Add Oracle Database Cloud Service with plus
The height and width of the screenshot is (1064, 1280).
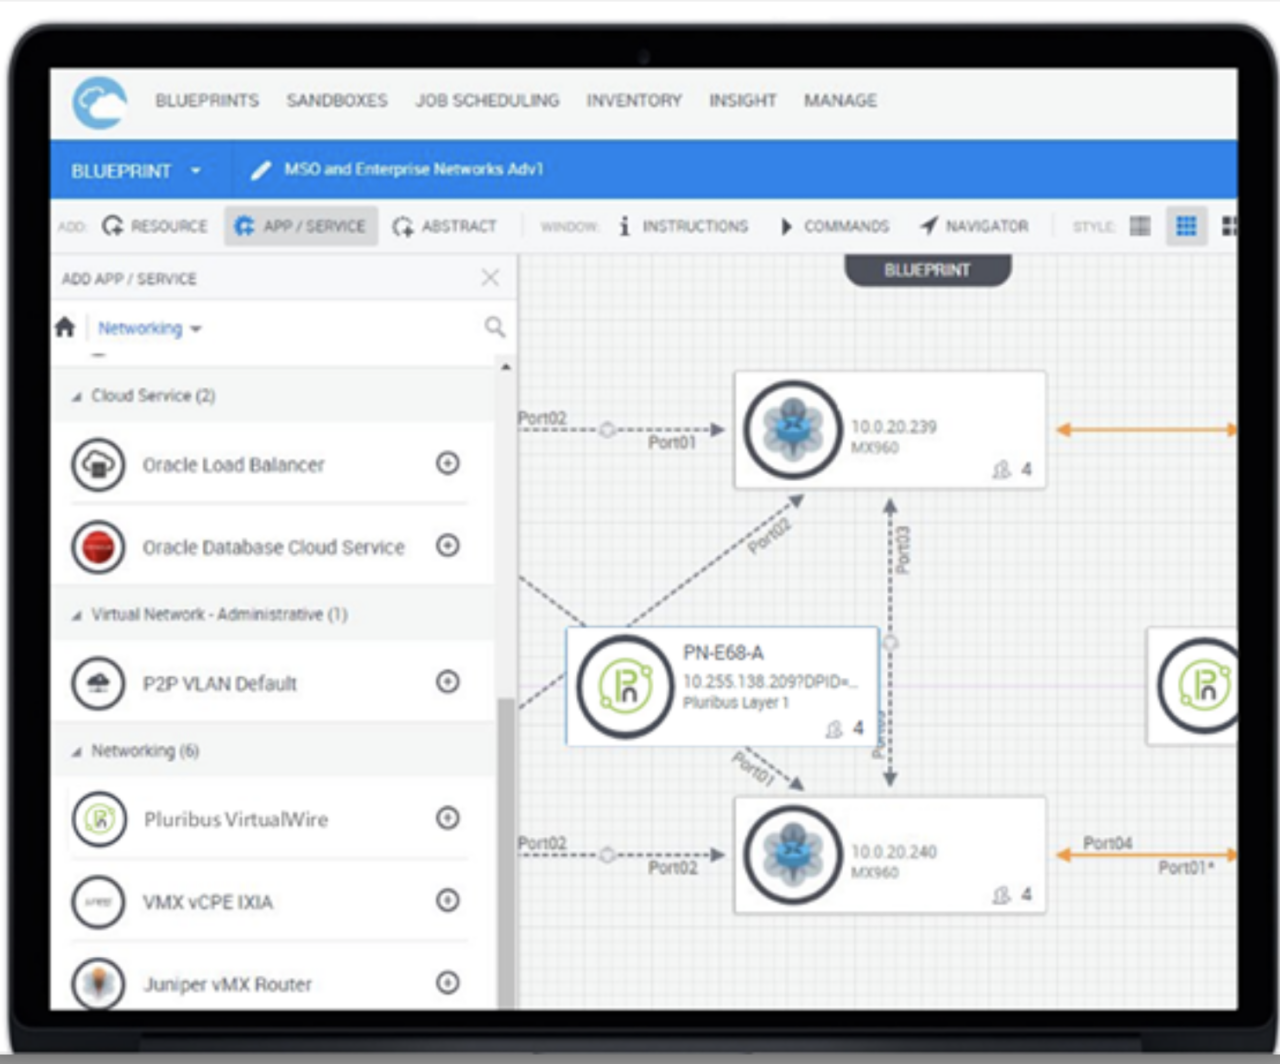click(448, 545)
